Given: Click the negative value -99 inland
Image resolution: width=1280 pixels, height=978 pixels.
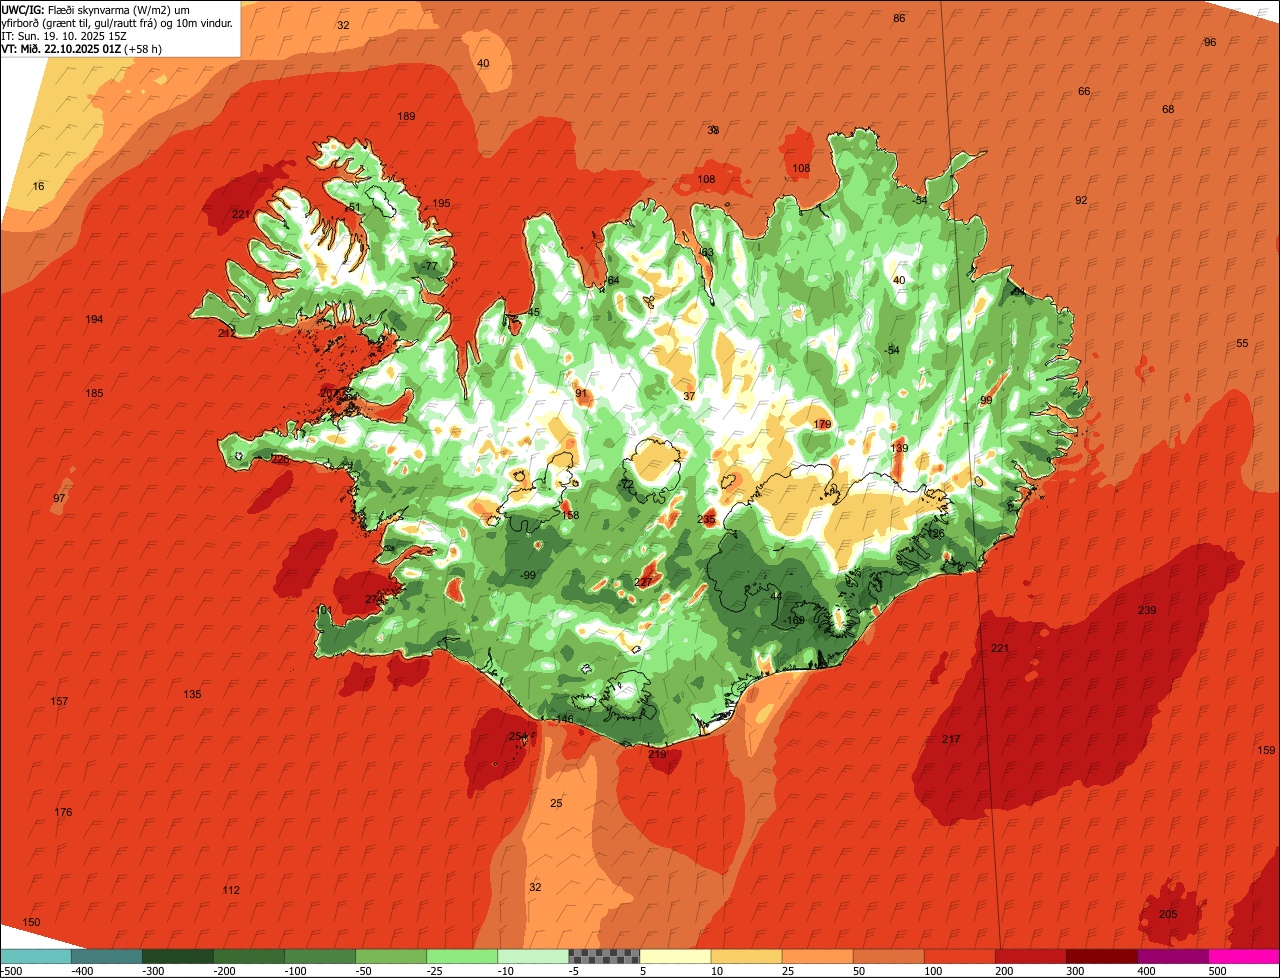Looking at the screenshot, I should tap(528, 575).
